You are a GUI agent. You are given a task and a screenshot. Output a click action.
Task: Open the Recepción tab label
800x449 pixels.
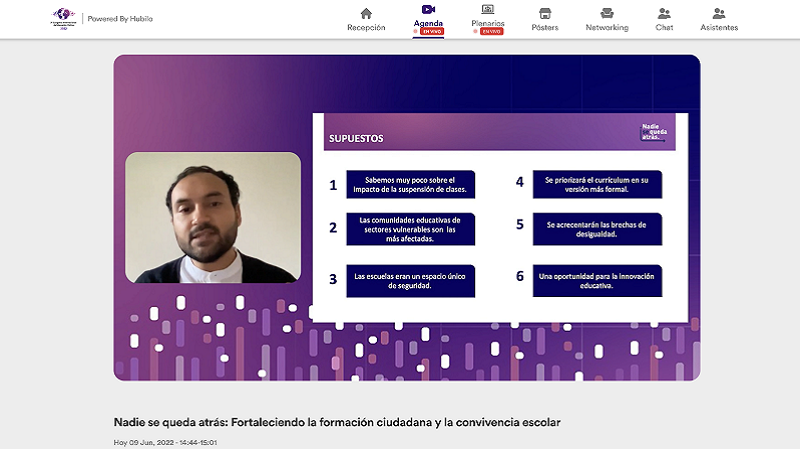(366, 28)
